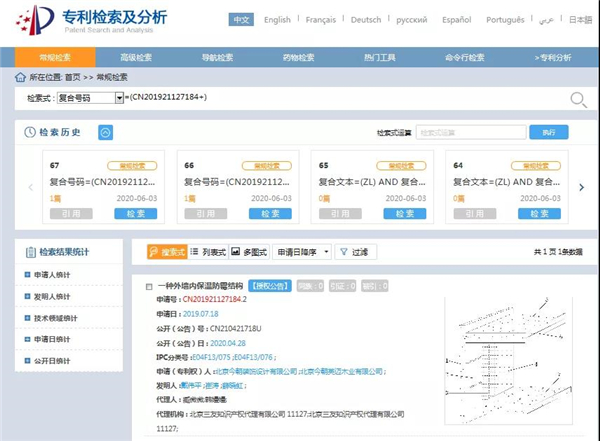This screenshot has height=441, width=600.
Task: Select Arabic language
Action: (546, 20)
